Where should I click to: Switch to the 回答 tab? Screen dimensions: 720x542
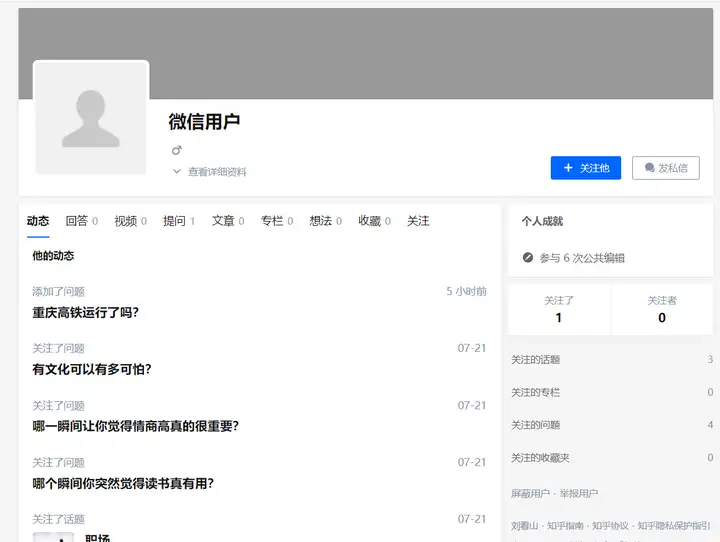81,221
